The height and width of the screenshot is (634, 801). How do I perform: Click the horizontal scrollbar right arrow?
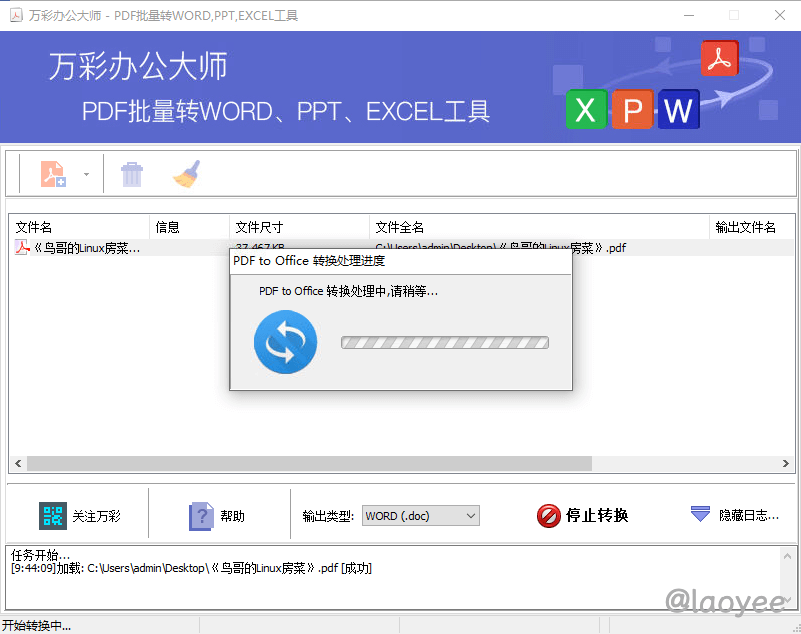pos(787,464)
